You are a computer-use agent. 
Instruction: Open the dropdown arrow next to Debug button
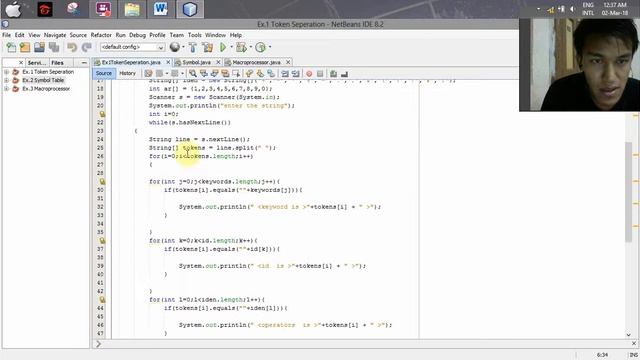click(x=250, y=47)
